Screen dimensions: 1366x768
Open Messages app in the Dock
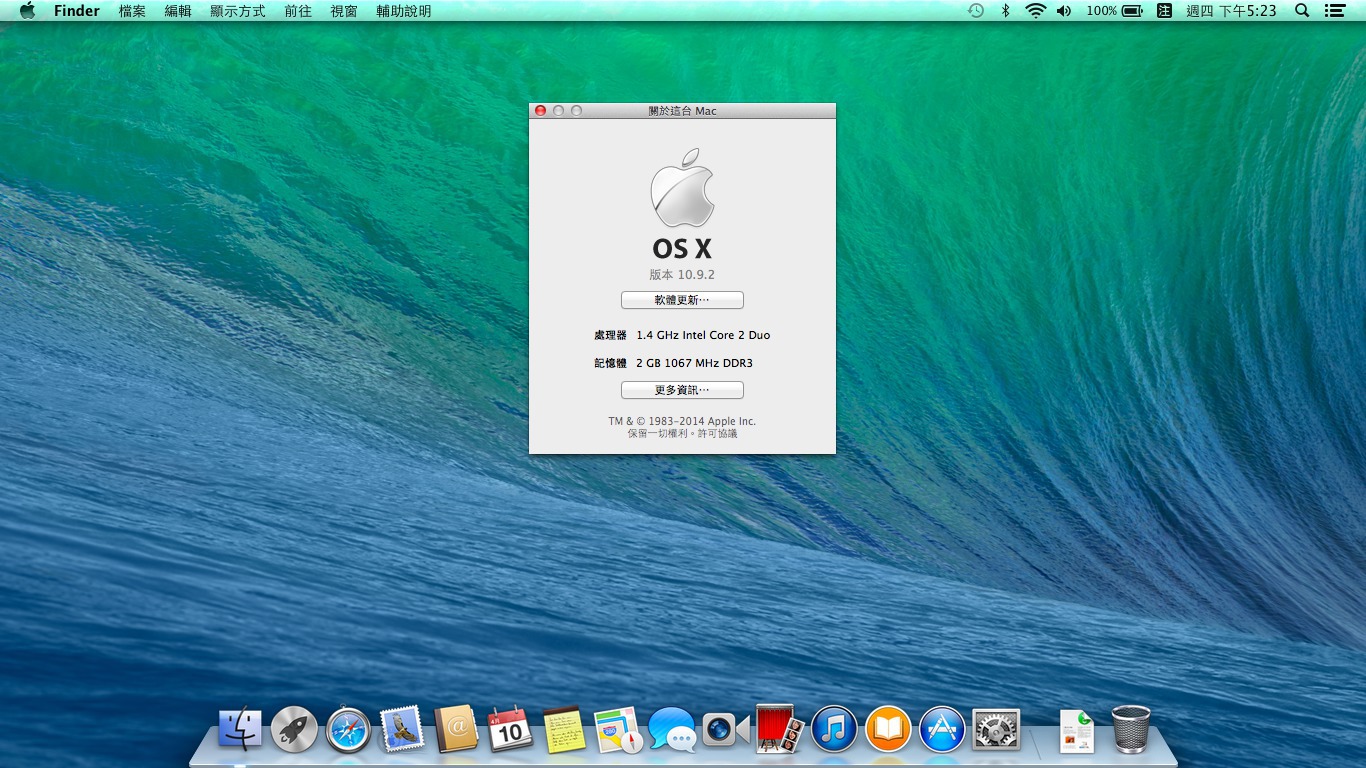[x=672, y=730]
